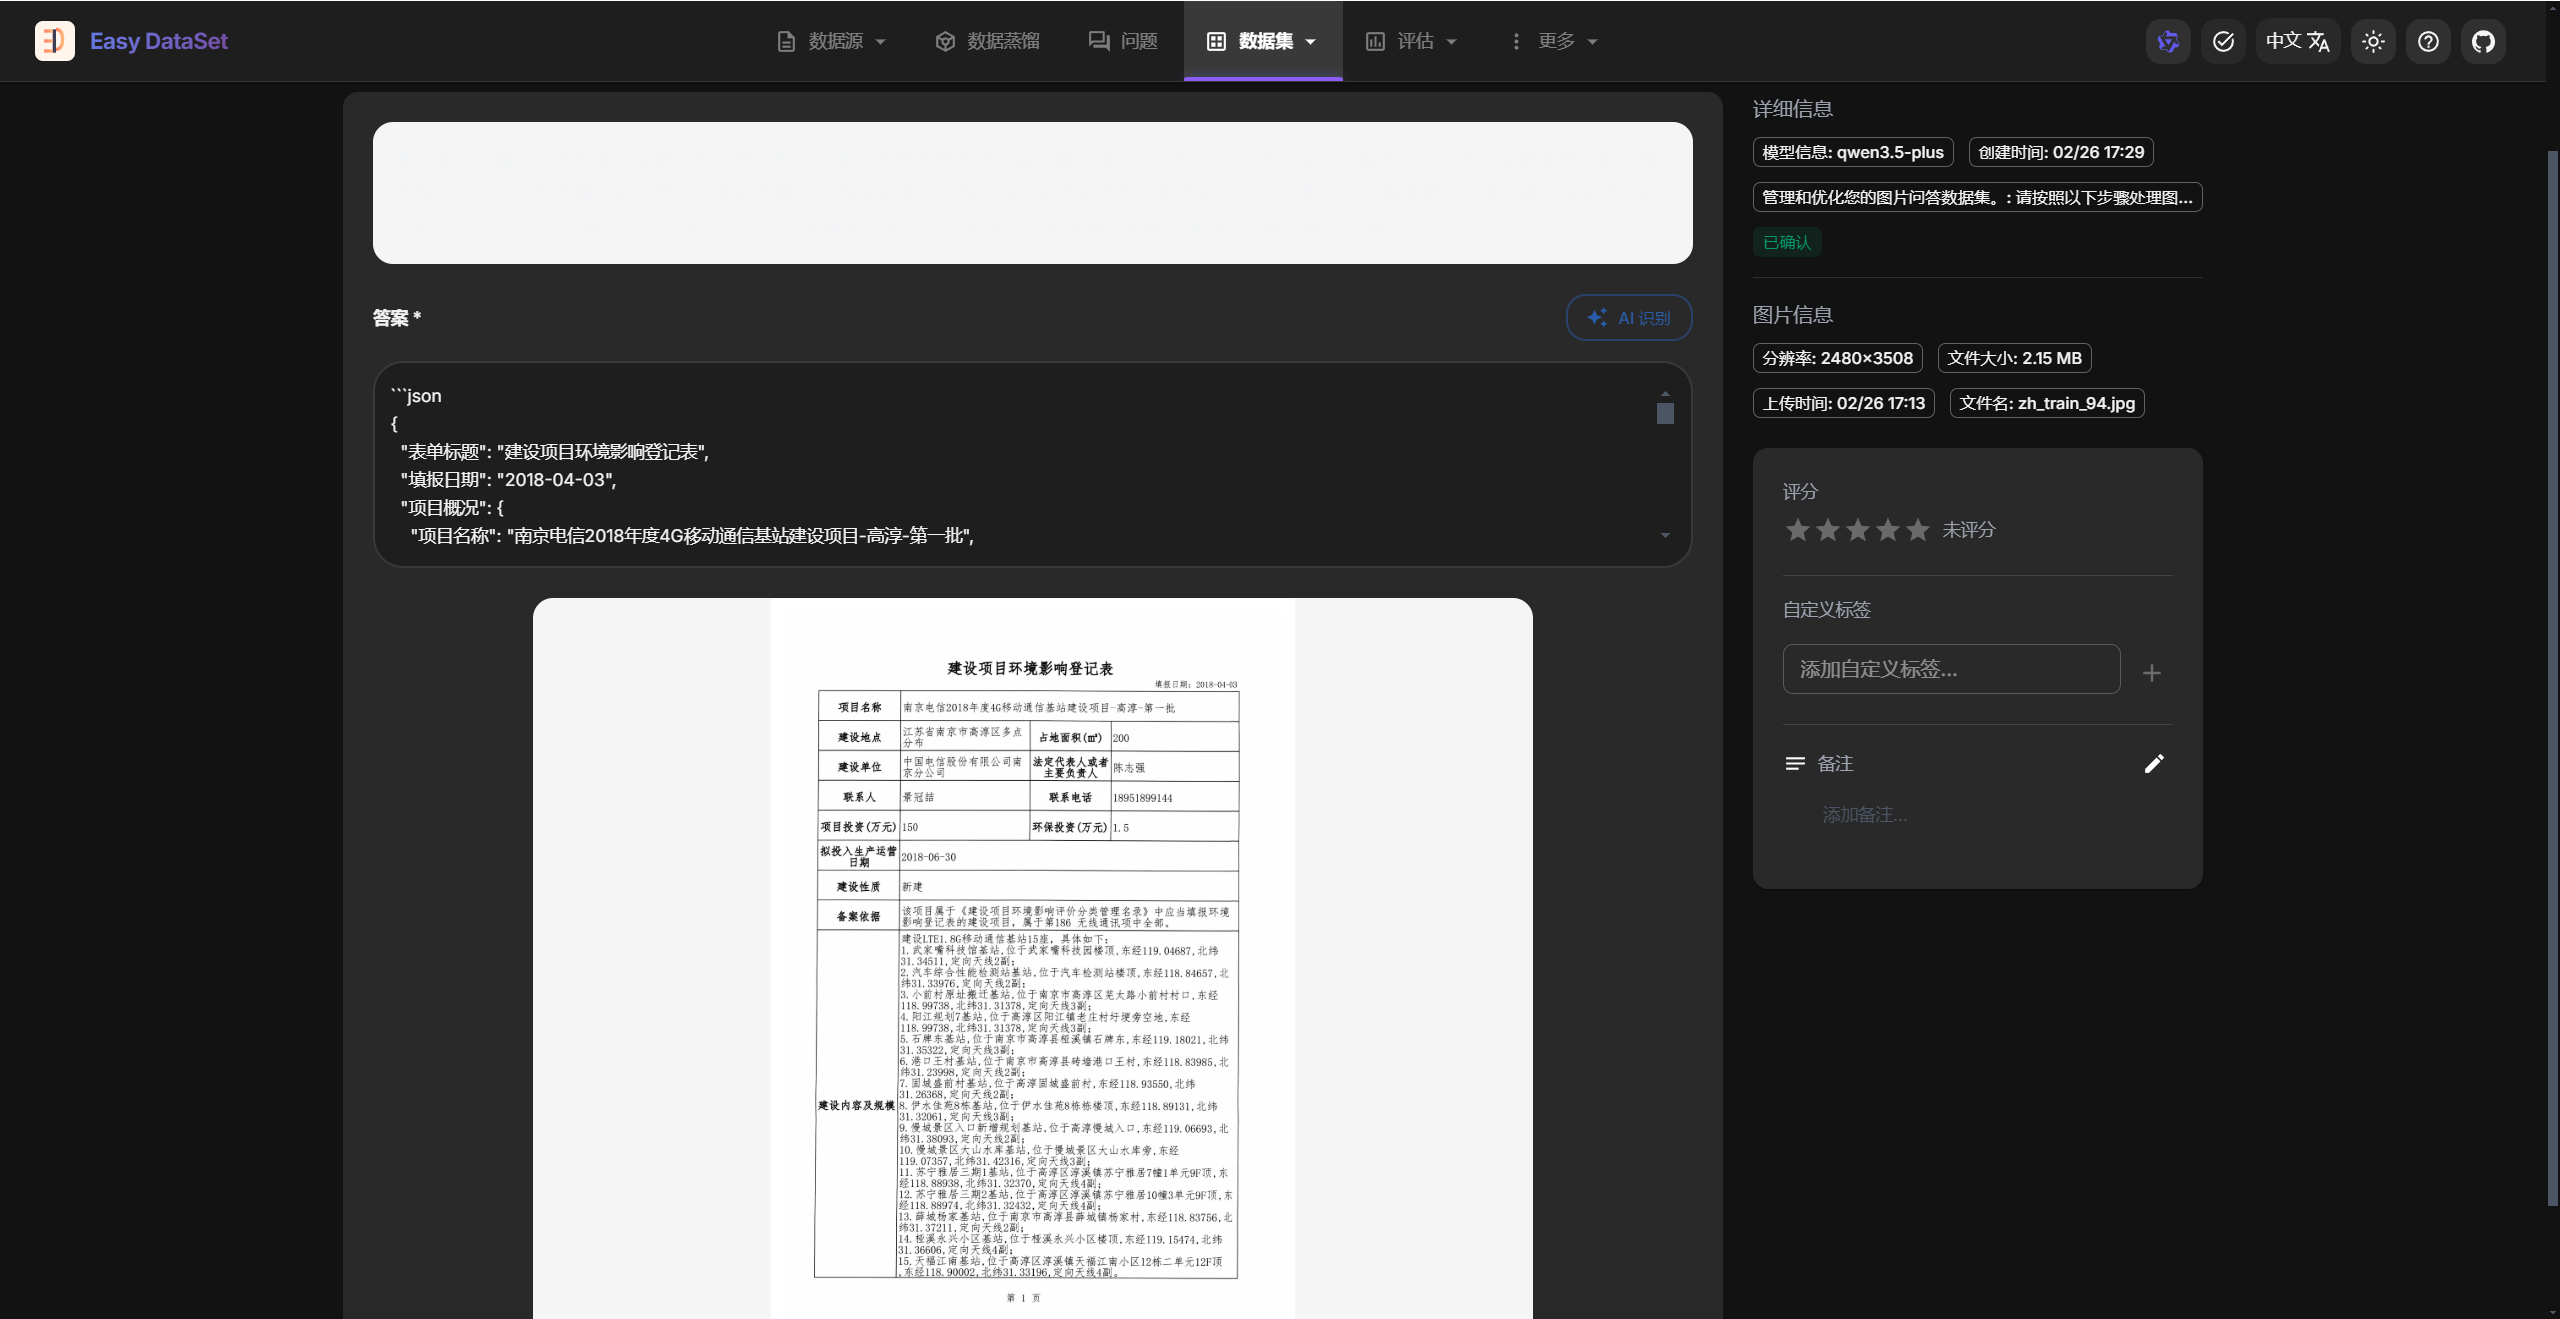The width and height of the screenshot is (2560, 1319).
Task: Click the task checkmark circle icon
Action: click(2223, 41)
